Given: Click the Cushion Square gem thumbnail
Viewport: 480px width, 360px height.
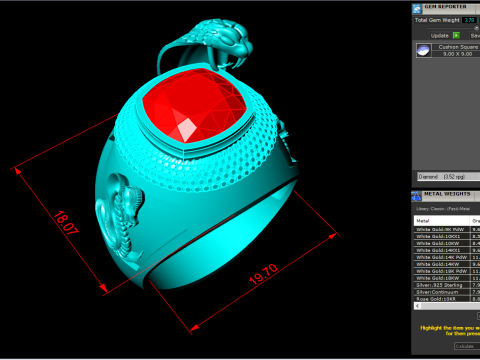Looking at the screenshot, I should (x=423, y=51).
